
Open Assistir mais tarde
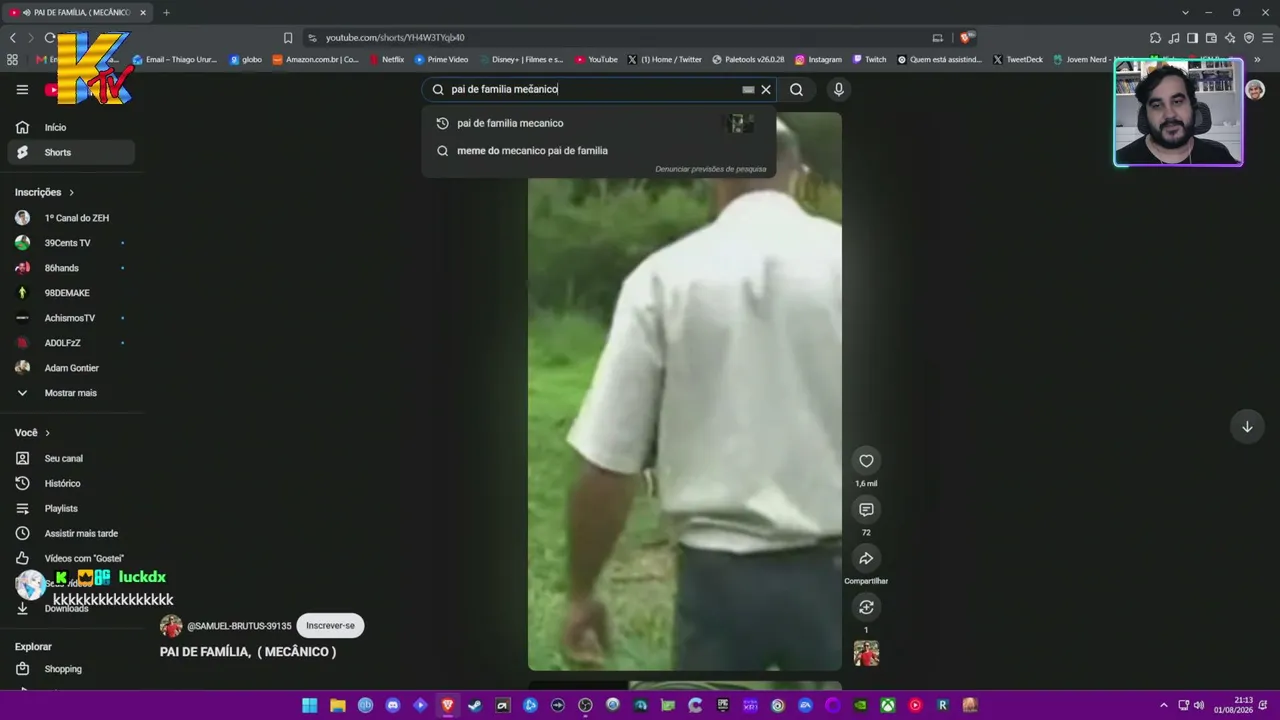[x=71, y=533]
